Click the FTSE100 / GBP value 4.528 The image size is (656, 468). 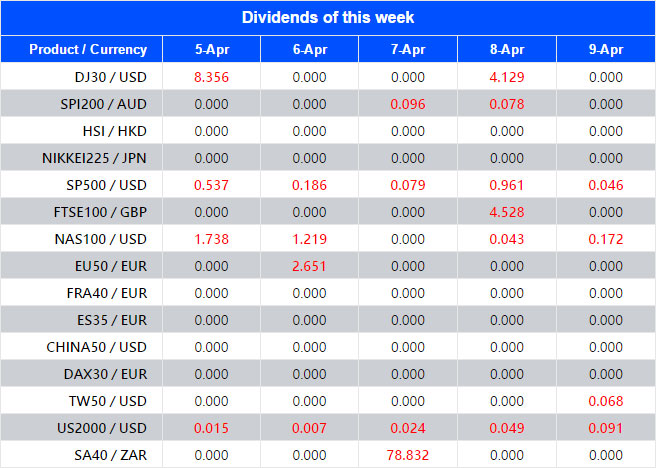506,212
